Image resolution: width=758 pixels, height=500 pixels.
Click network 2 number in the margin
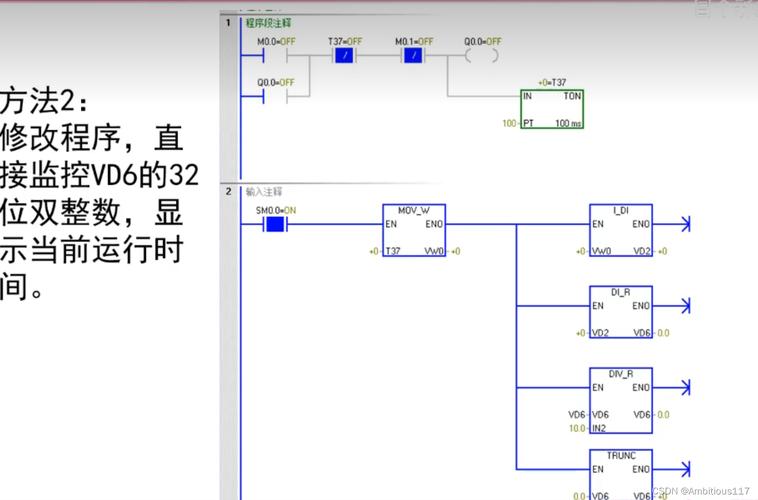pyautogui.click(x=228, y=191)
